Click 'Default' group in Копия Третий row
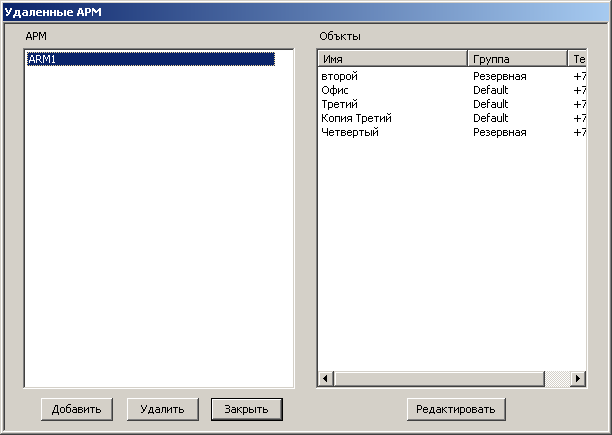 [491, 118]
